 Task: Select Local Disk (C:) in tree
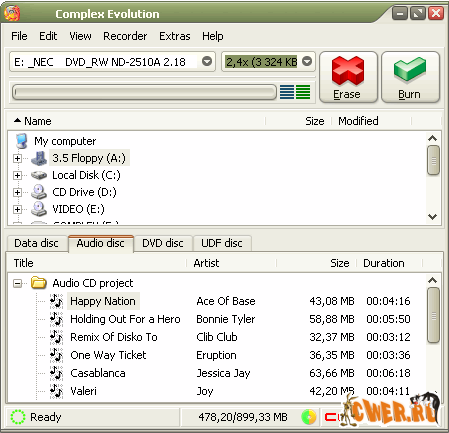tap(86, 175)
